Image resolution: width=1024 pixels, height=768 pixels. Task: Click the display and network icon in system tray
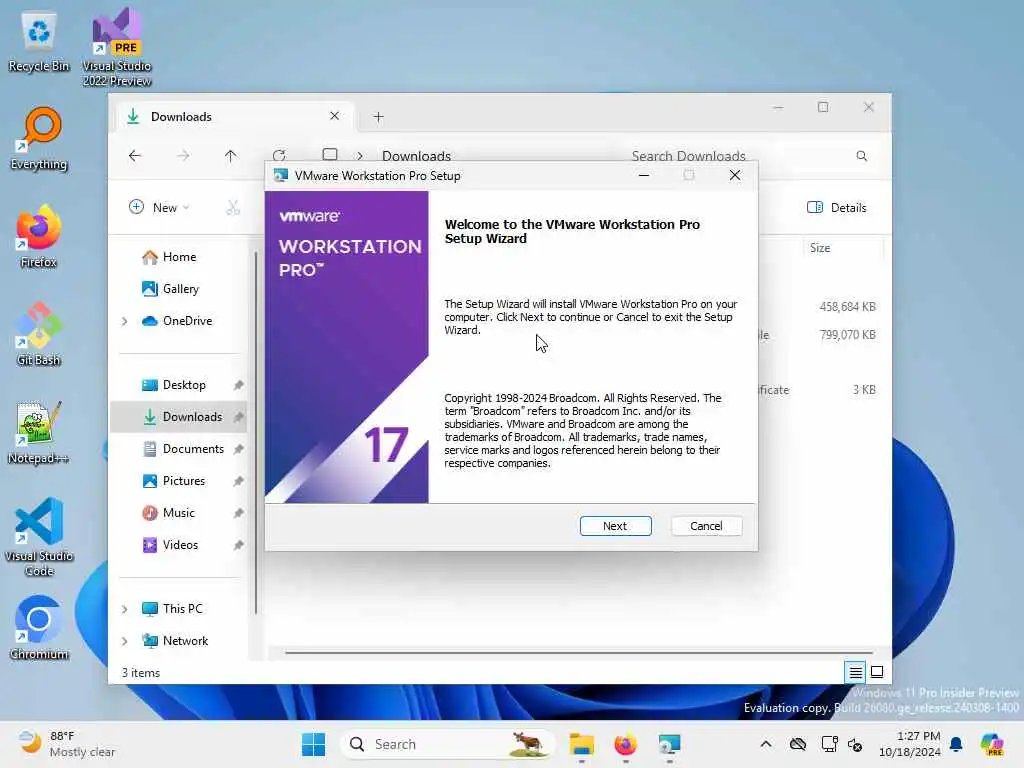tap(829, 744)
